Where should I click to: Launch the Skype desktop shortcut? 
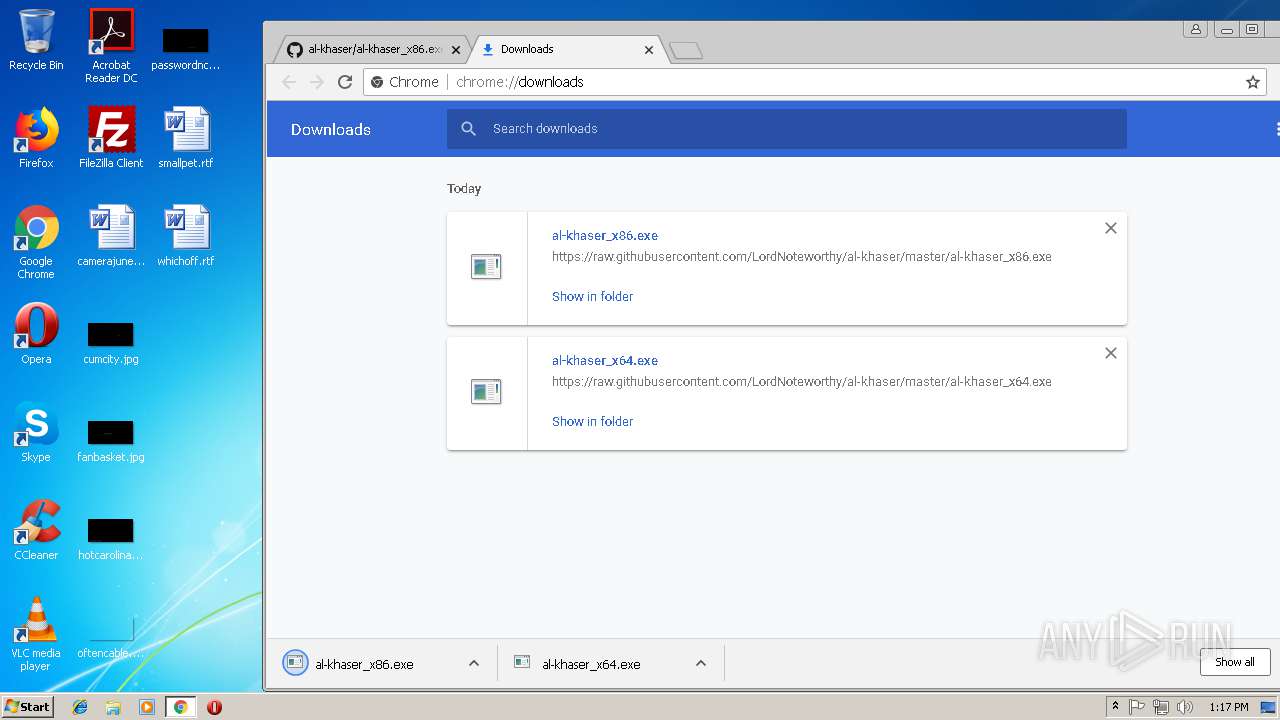[x=36, y=433]
